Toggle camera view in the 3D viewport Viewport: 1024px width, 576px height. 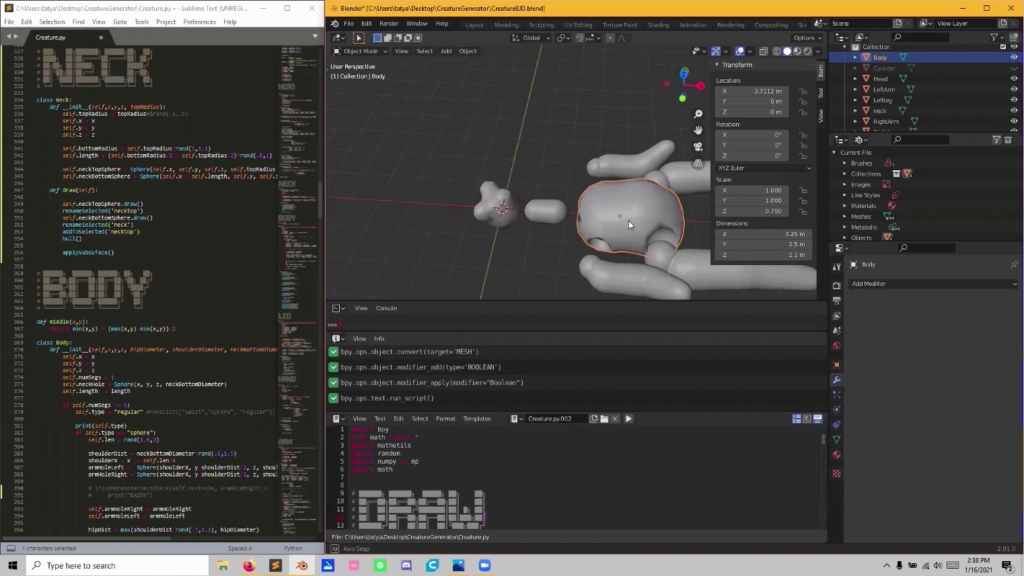click(698, 146)
